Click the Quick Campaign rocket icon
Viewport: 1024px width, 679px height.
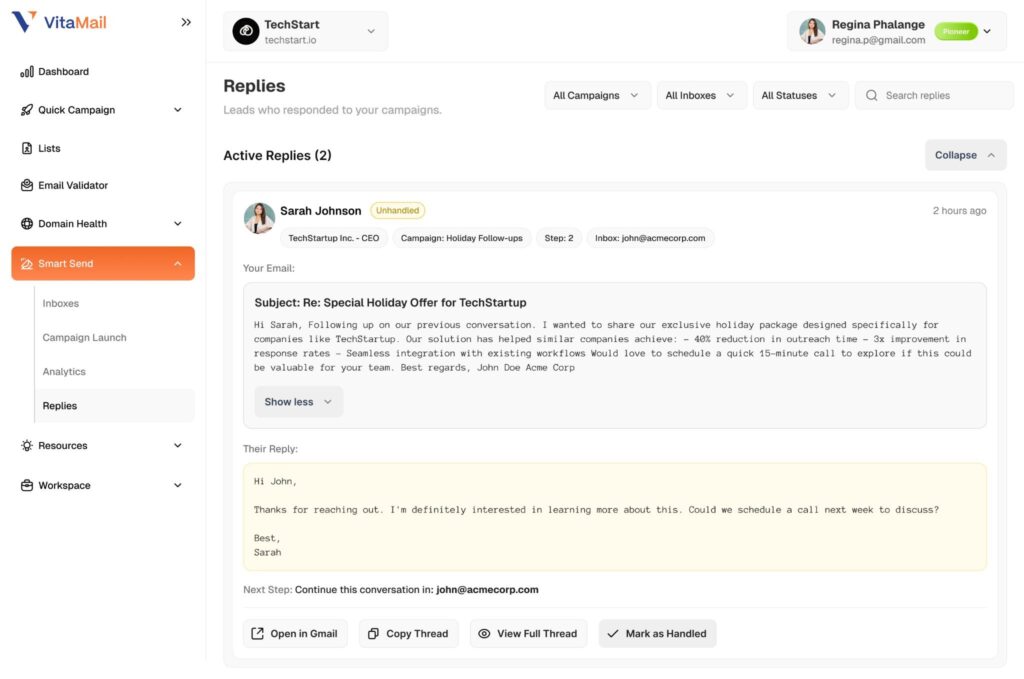[x=27, y=110]
